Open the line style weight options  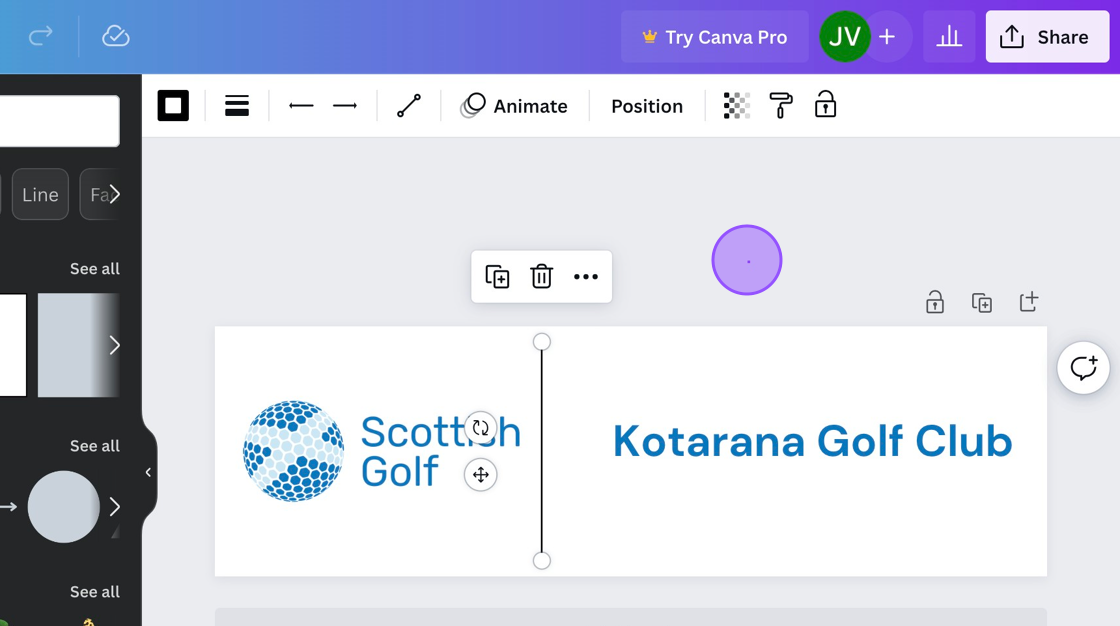click(x=236, y=106)
